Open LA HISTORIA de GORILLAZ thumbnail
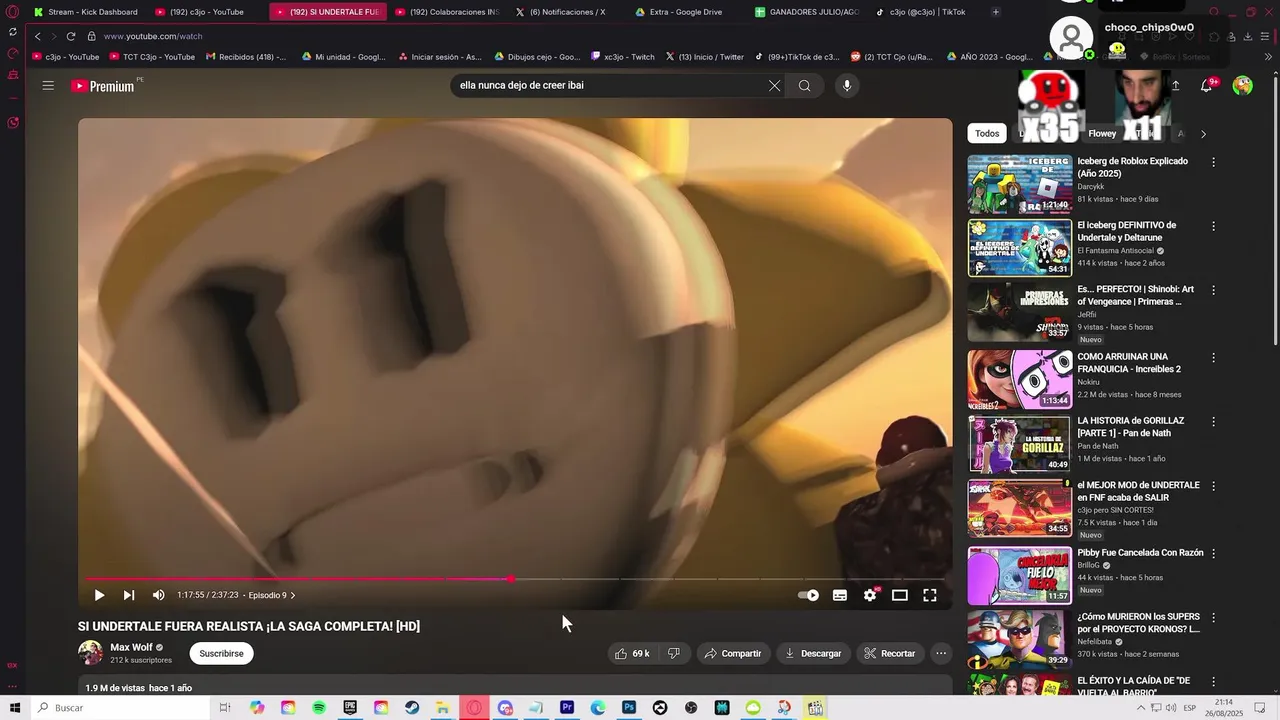The image size is (1280, 720). pos(1019,443)
